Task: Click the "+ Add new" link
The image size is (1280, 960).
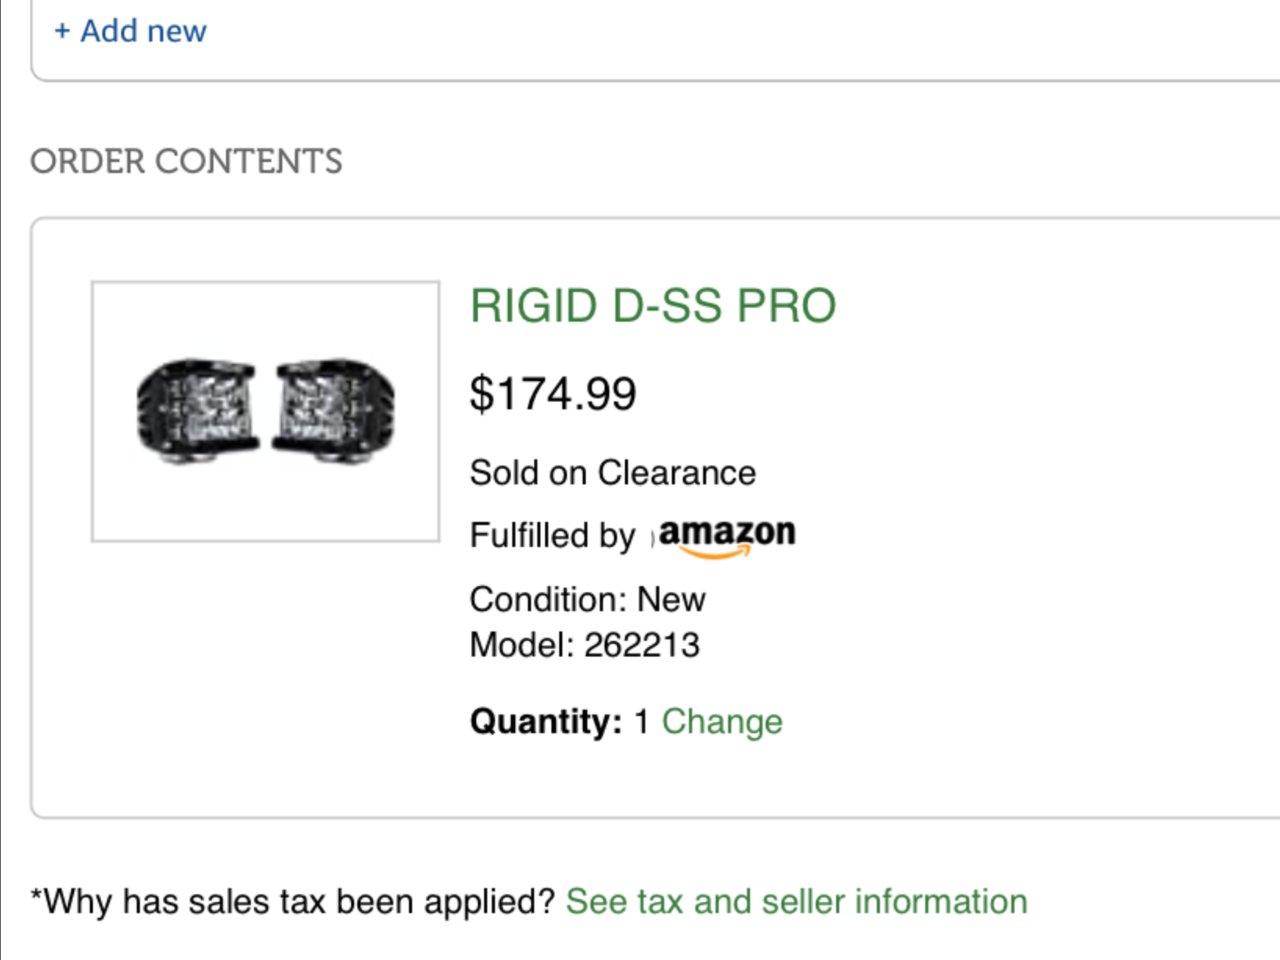Action: tap(130, 31)
